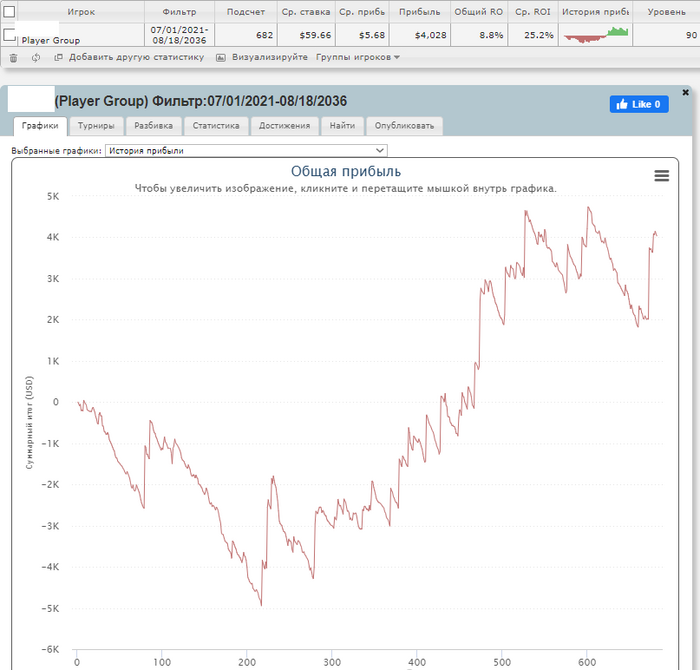
Task: Click the Добавить другую статистику copy icon
Action: 58,57
